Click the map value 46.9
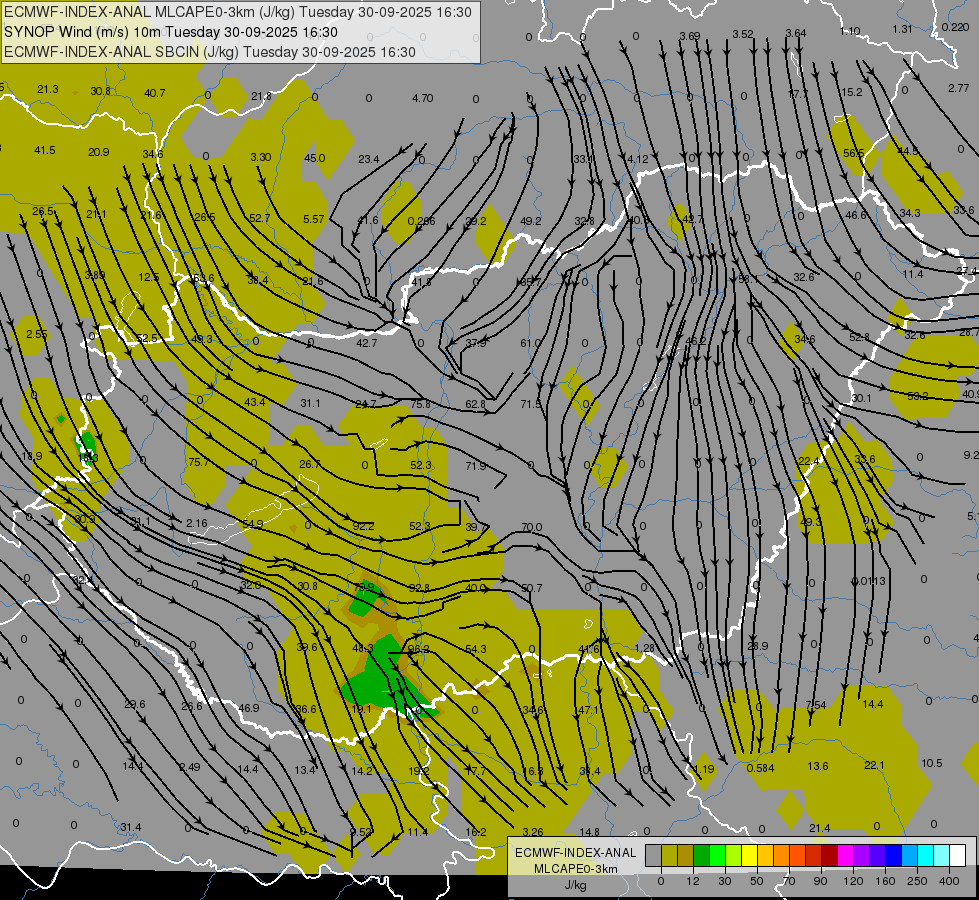 [x=248, y=708]
